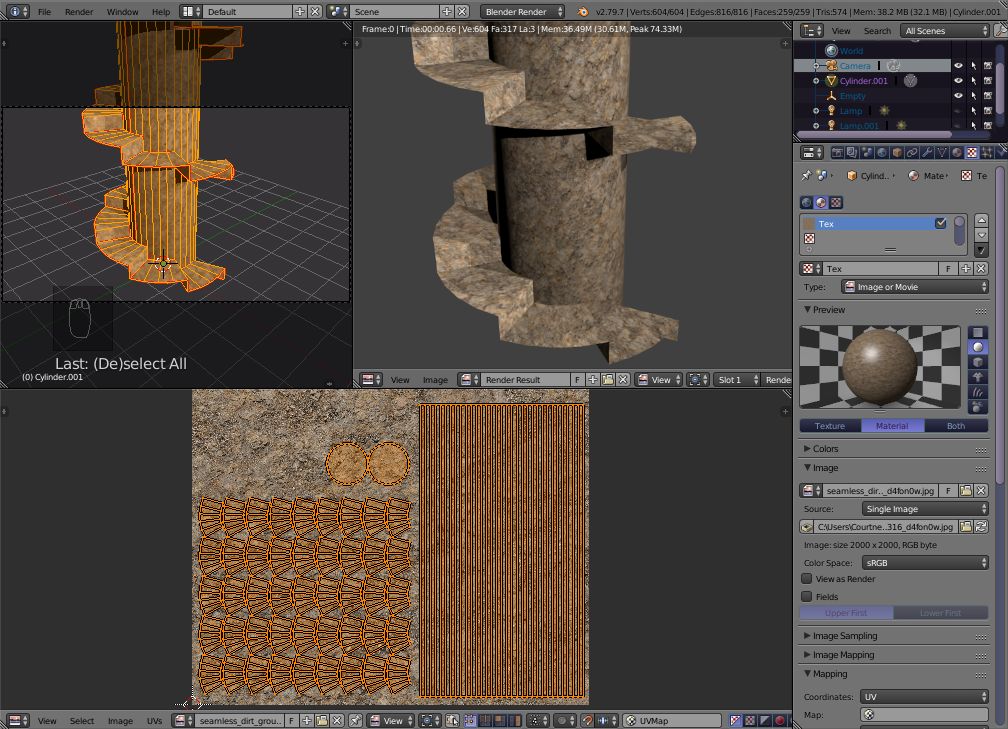Screen dimensions: 1008x729
Task: Open the Color Space sRGB dropdown
Action: (924, 563)
